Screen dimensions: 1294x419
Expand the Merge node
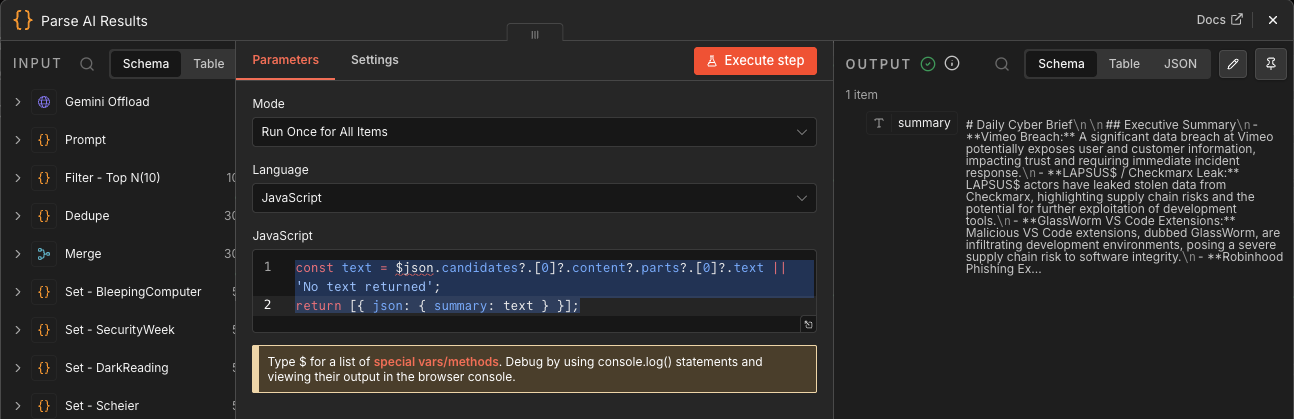17,254
